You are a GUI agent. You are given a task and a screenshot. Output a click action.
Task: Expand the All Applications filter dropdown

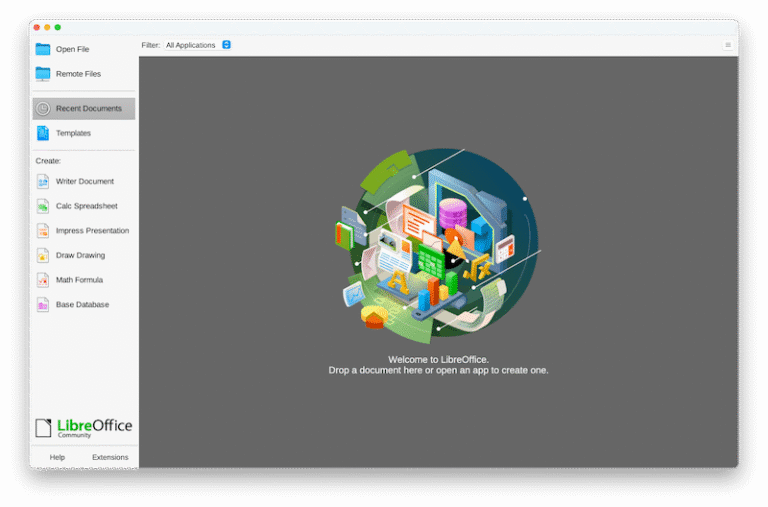[x=226, y=45]
